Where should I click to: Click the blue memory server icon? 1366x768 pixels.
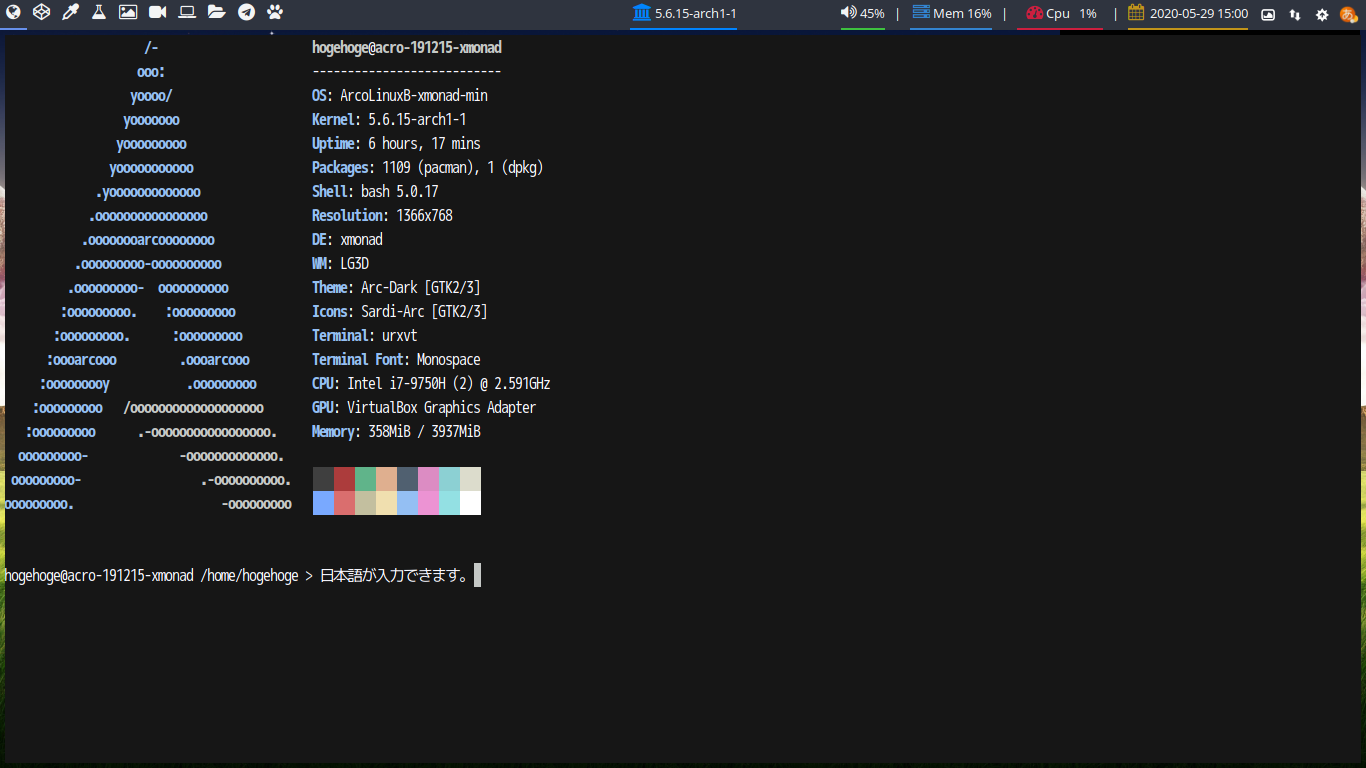click(x=920, y=13)
